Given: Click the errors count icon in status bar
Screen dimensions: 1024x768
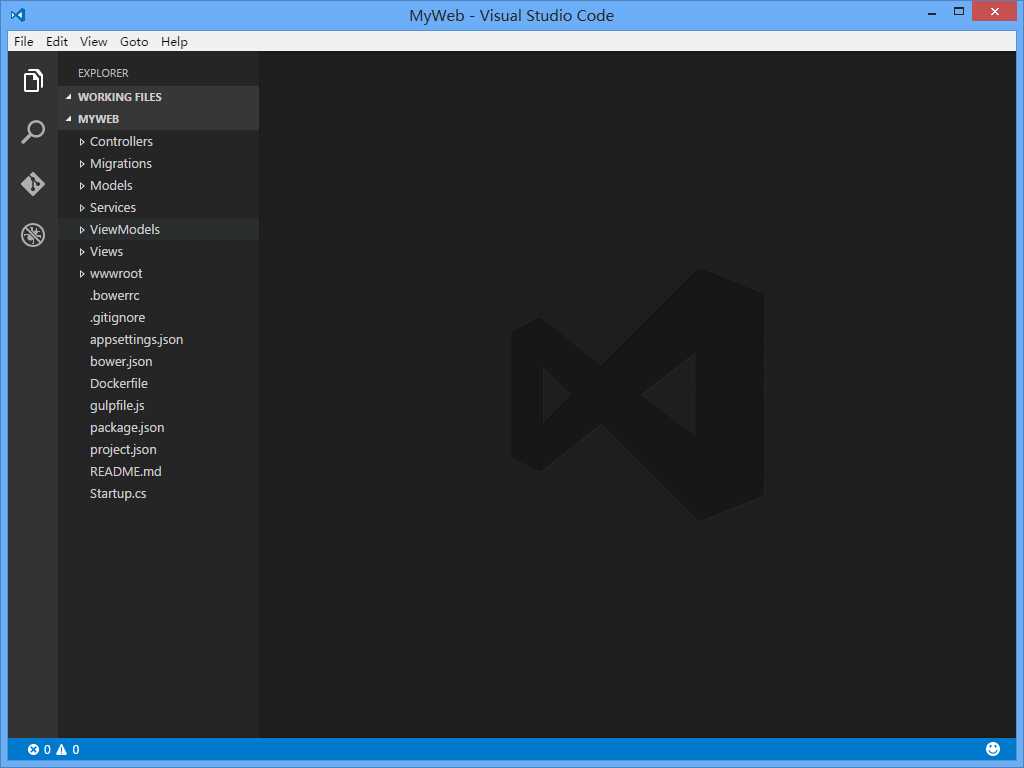Looking at the screenshot, I should 33,750.
